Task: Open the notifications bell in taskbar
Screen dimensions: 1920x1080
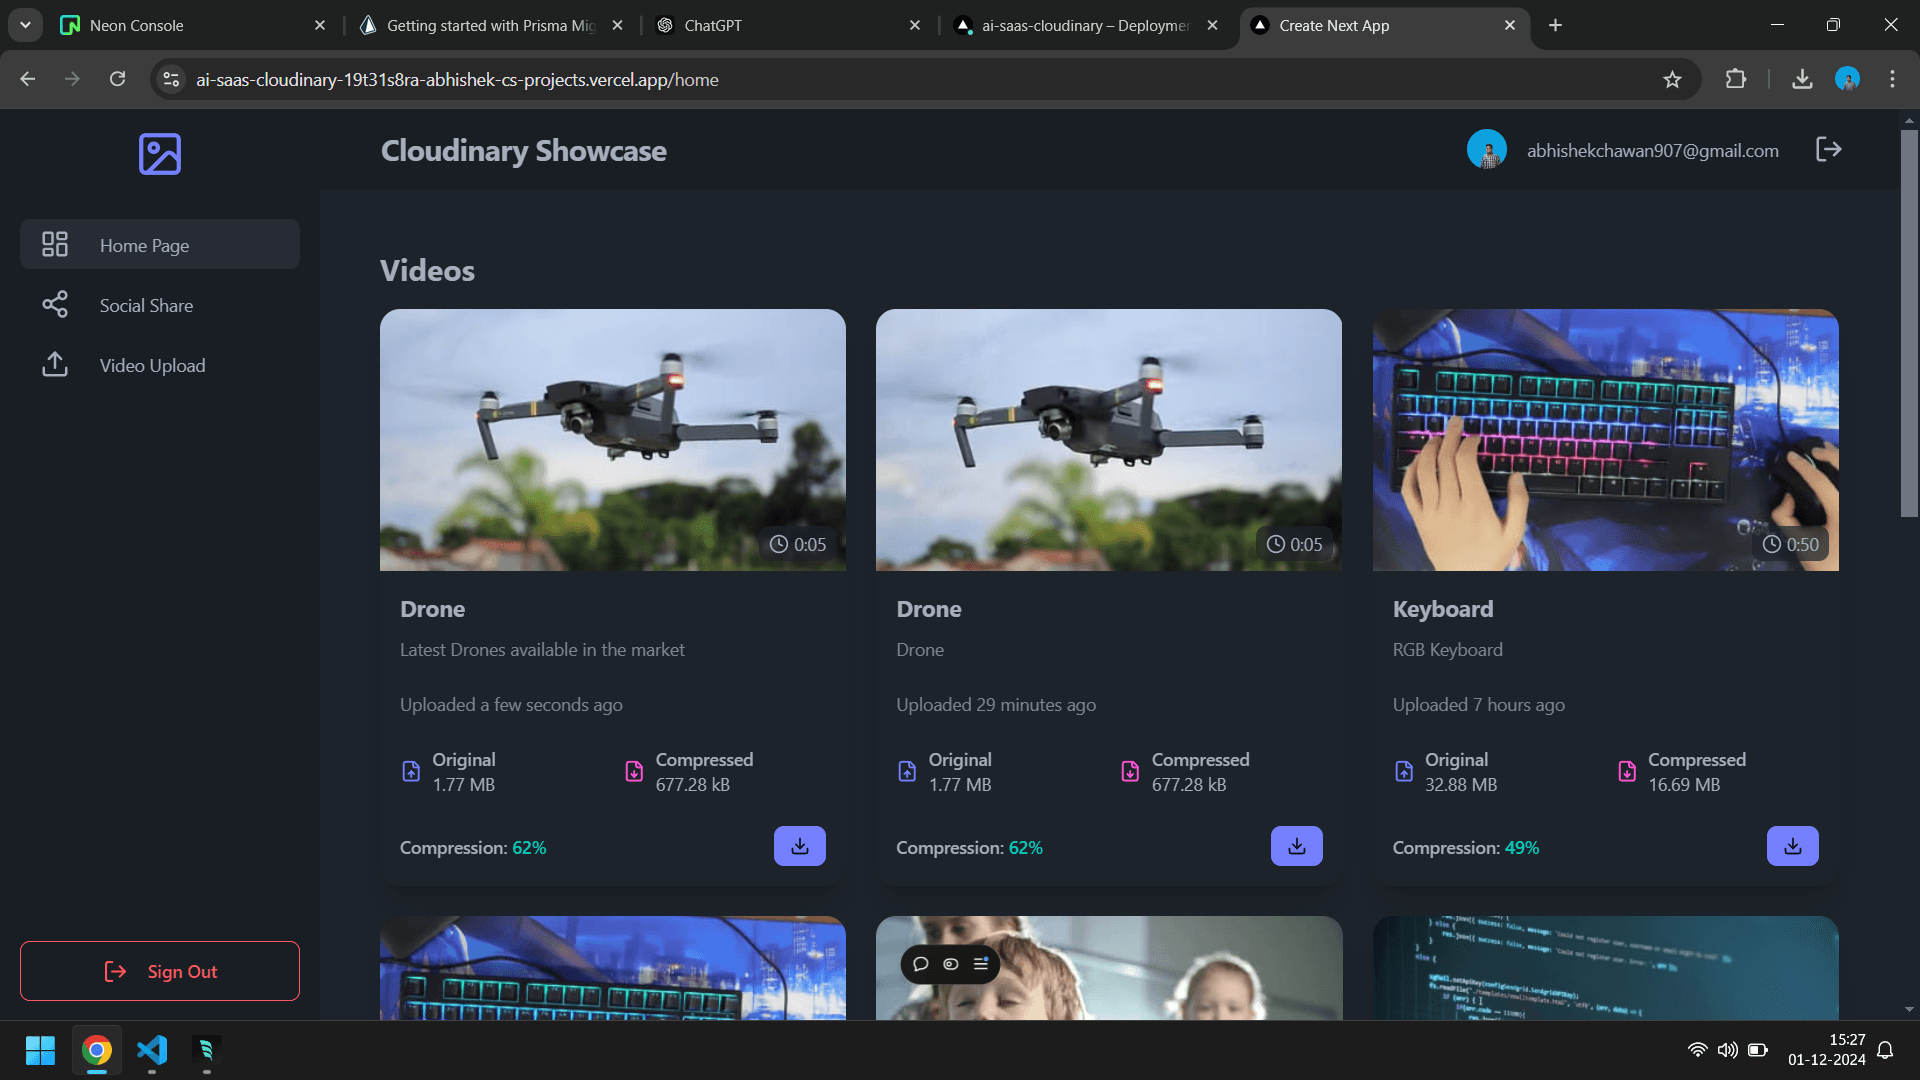Action: (x=1885, y=1050)
